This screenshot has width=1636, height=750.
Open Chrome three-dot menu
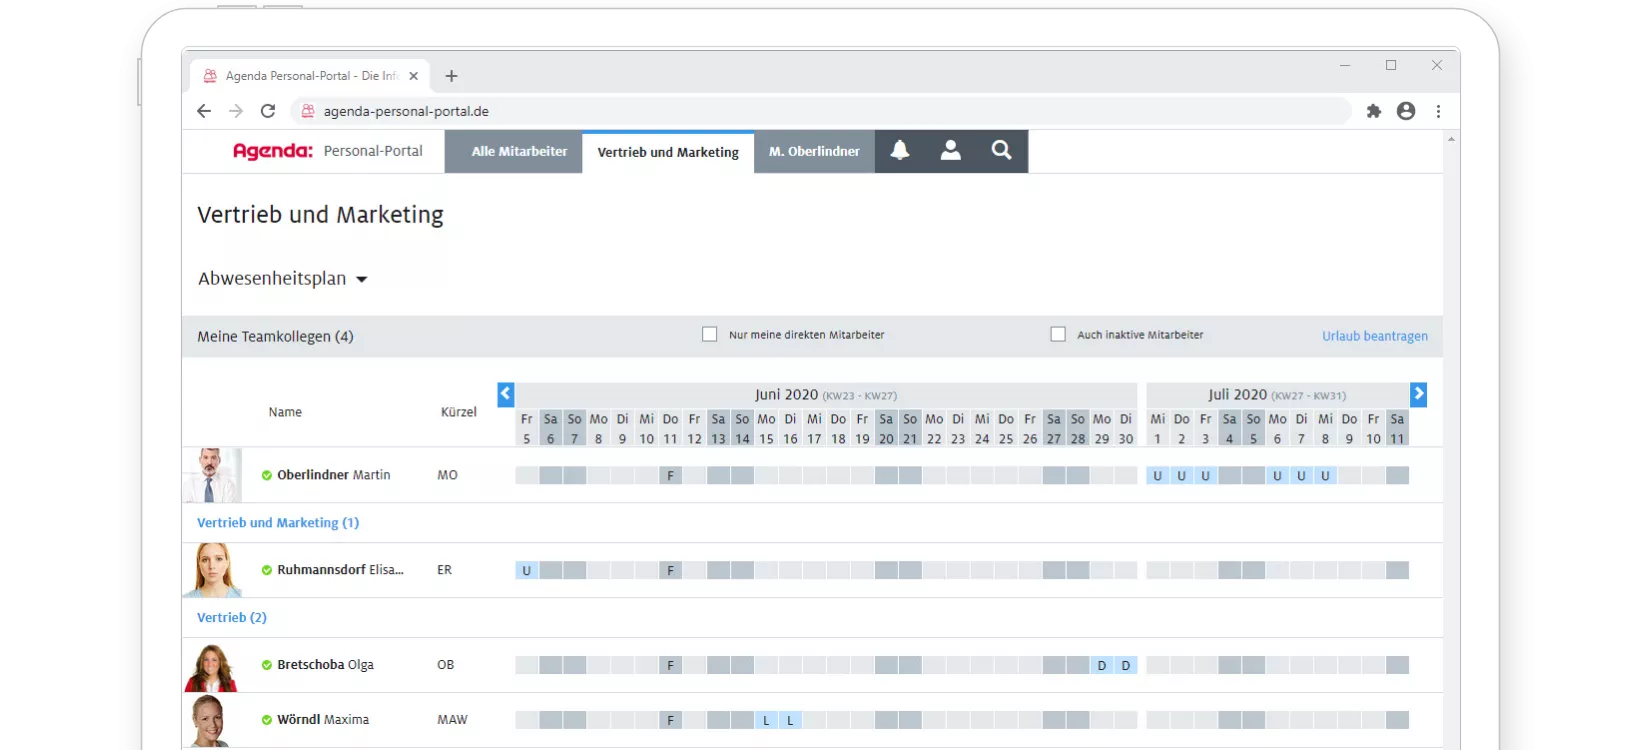tap(1438, 111)
